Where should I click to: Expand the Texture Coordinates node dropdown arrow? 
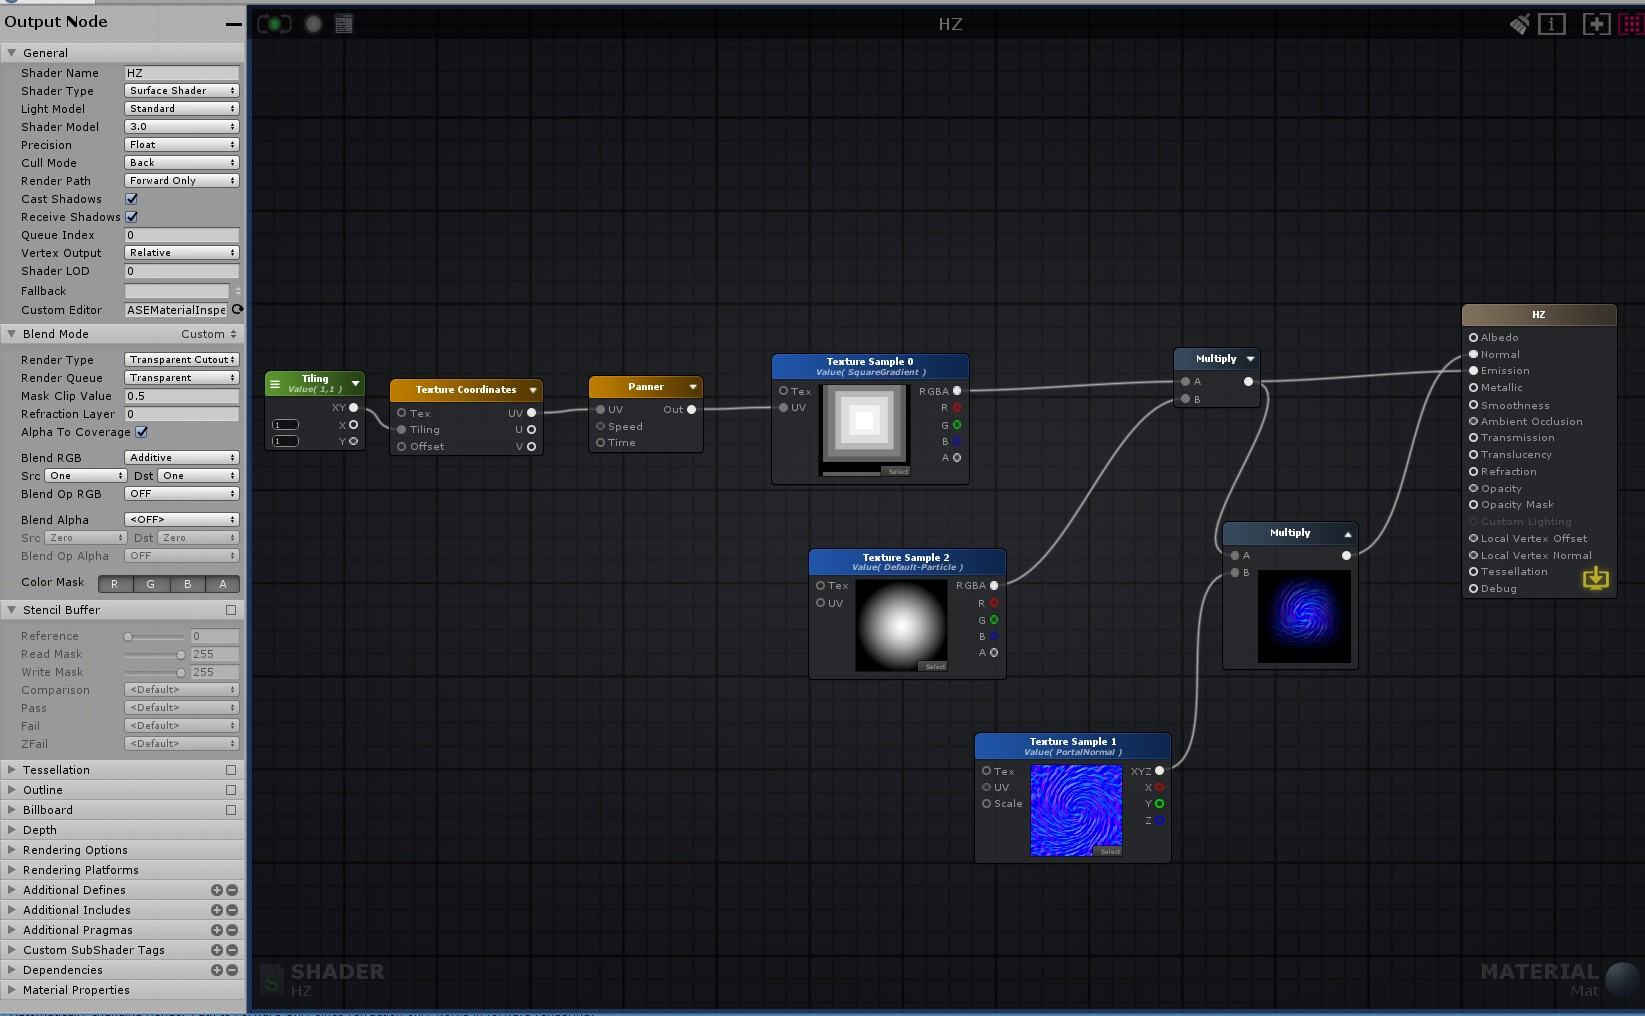[533, 390]
